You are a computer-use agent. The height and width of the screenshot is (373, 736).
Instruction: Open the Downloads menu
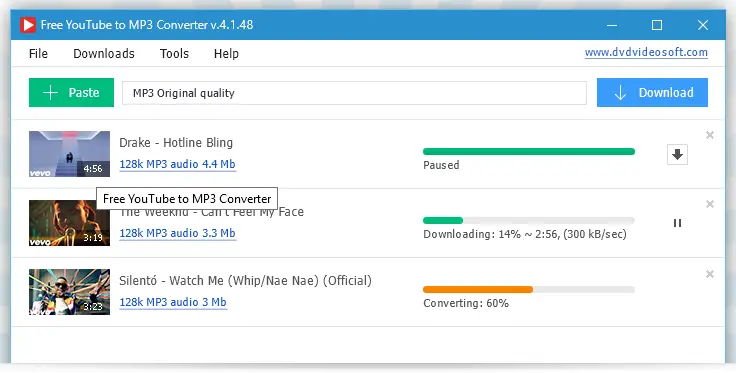[104, 53]
